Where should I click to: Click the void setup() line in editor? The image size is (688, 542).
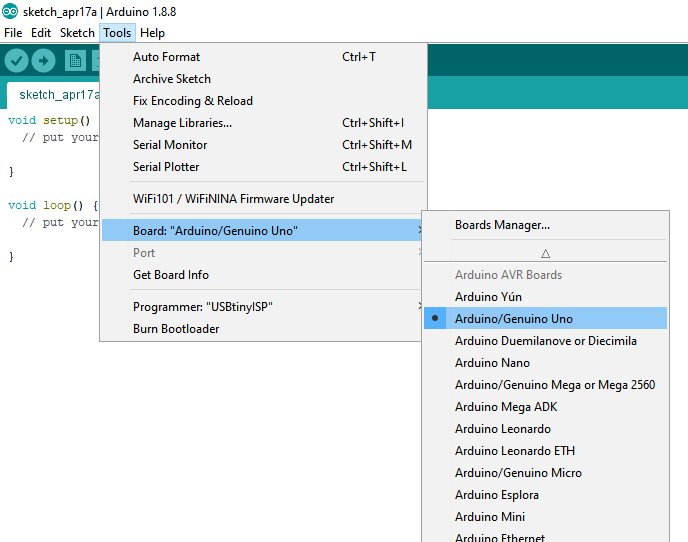pos(49,120)
